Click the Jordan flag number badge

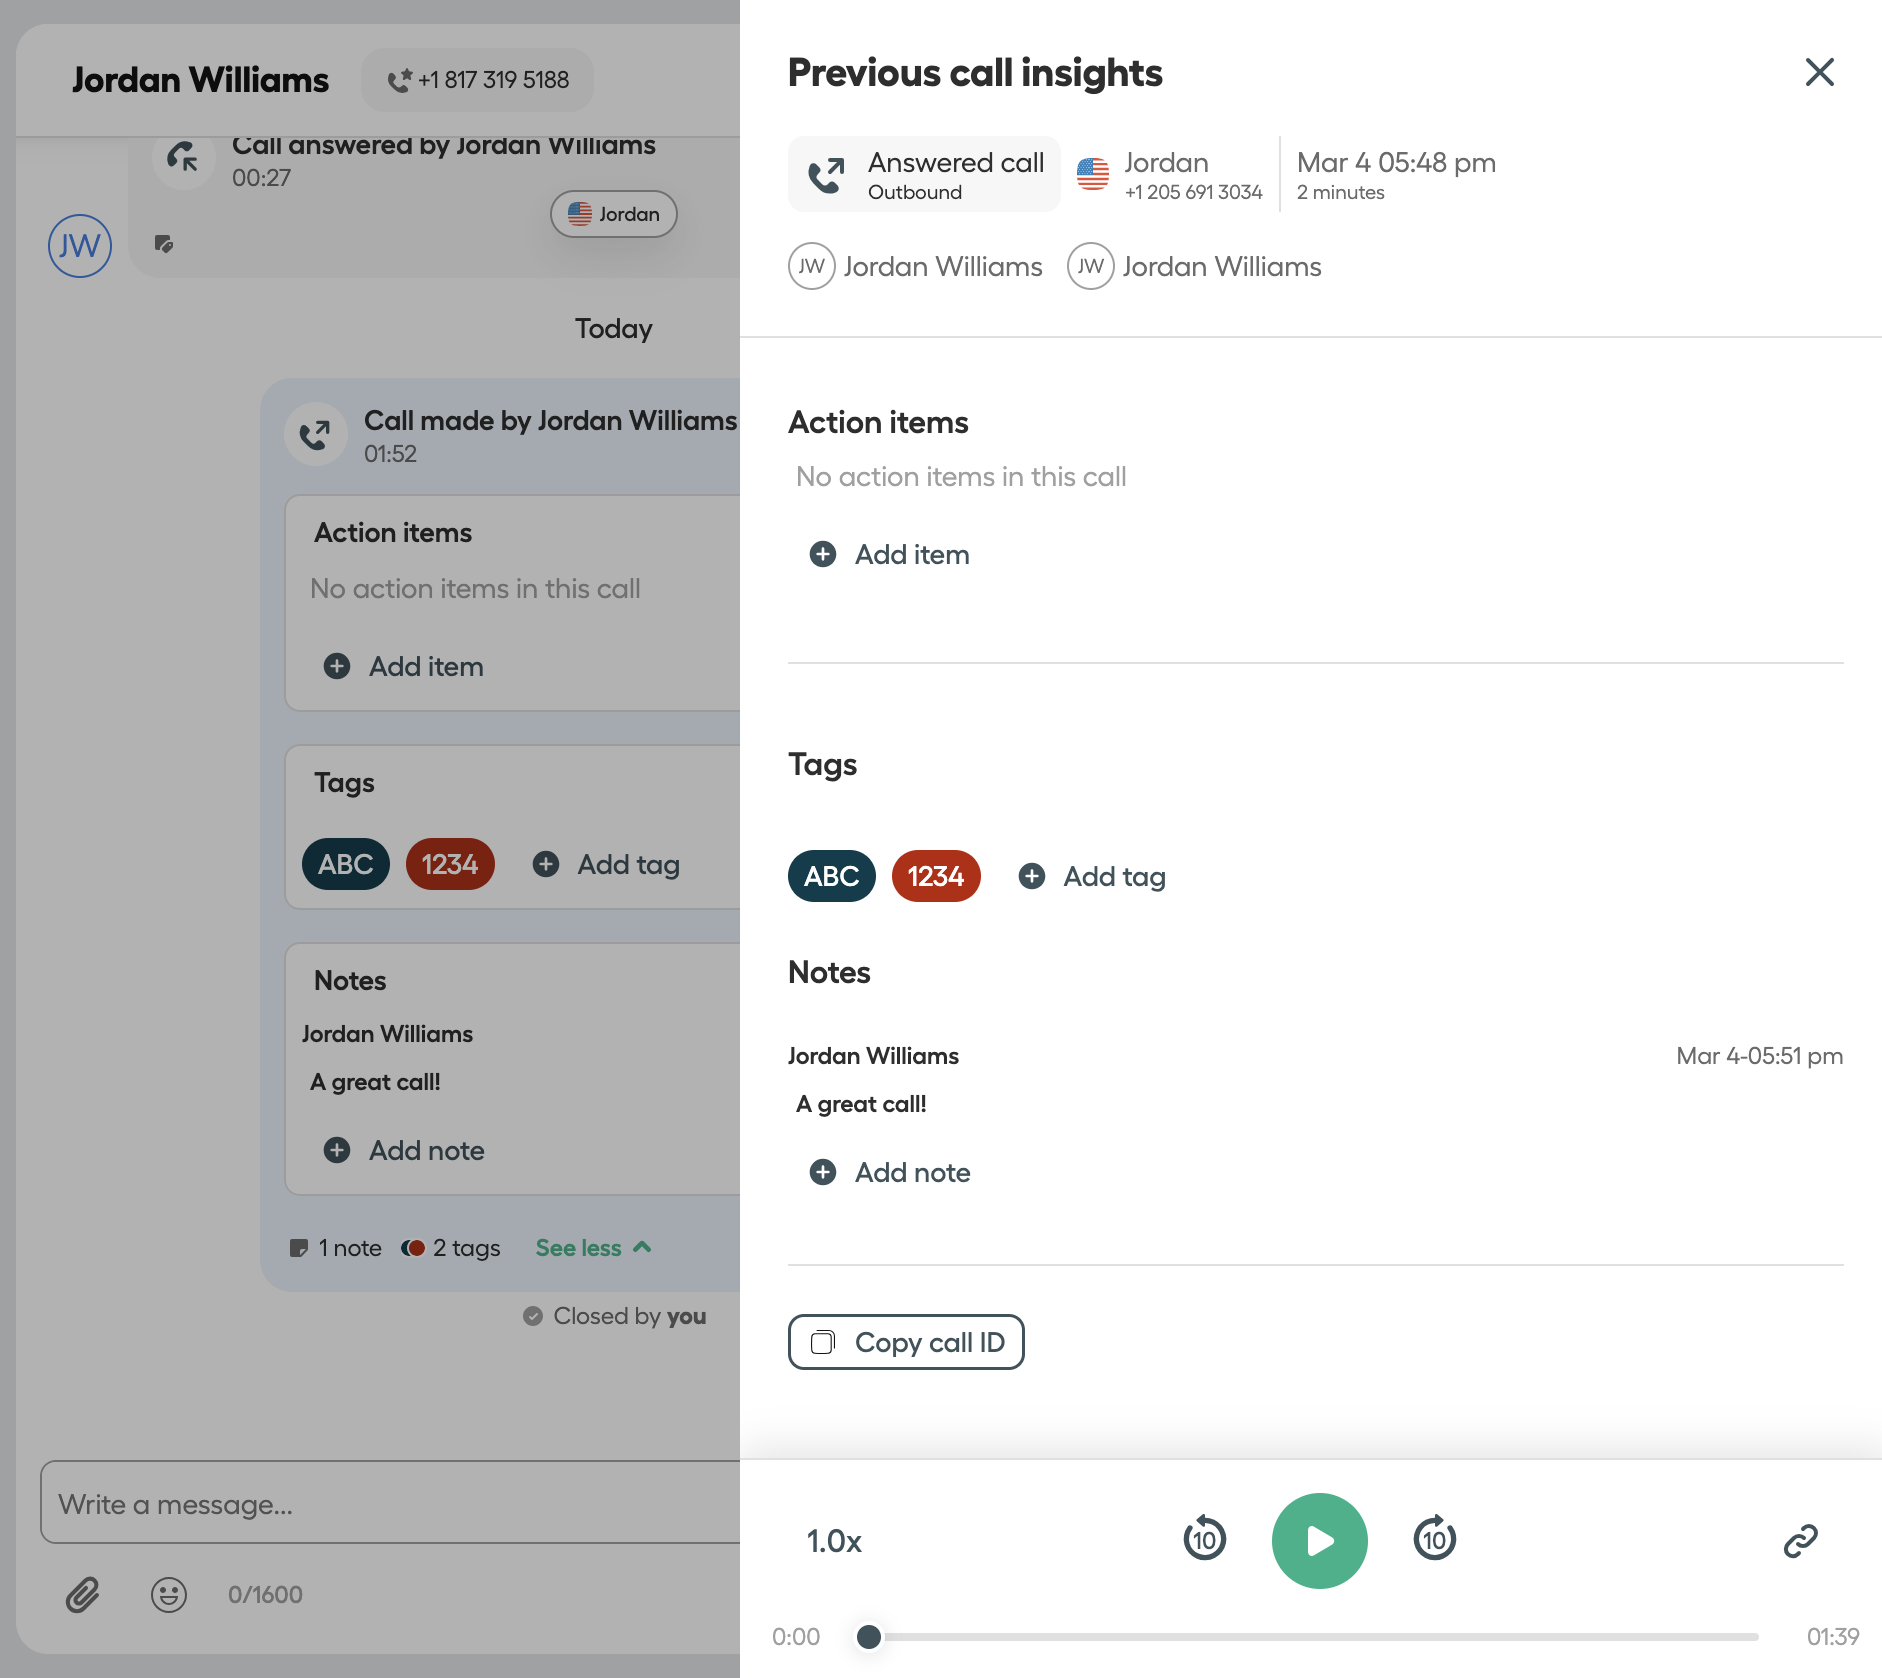tap(613, 214)
